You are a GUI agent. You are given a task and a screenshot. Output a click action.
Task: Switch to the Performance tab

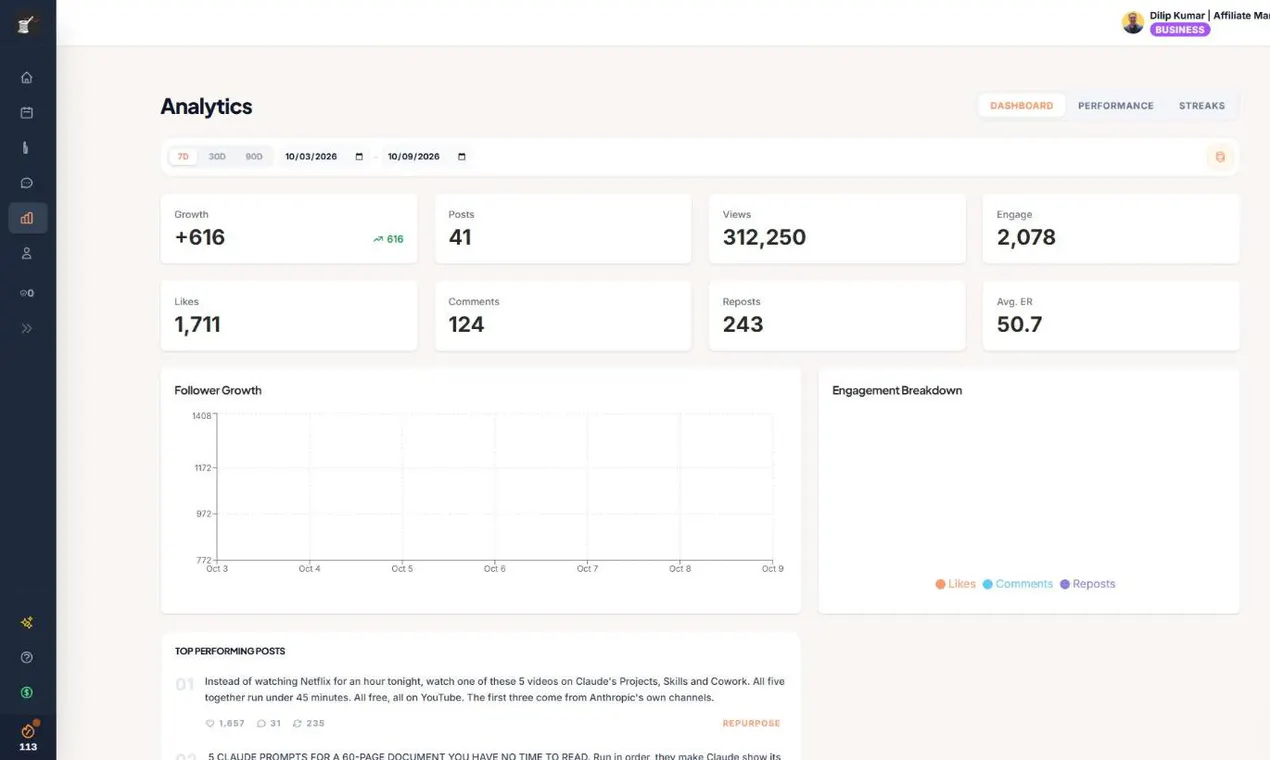1116,106
